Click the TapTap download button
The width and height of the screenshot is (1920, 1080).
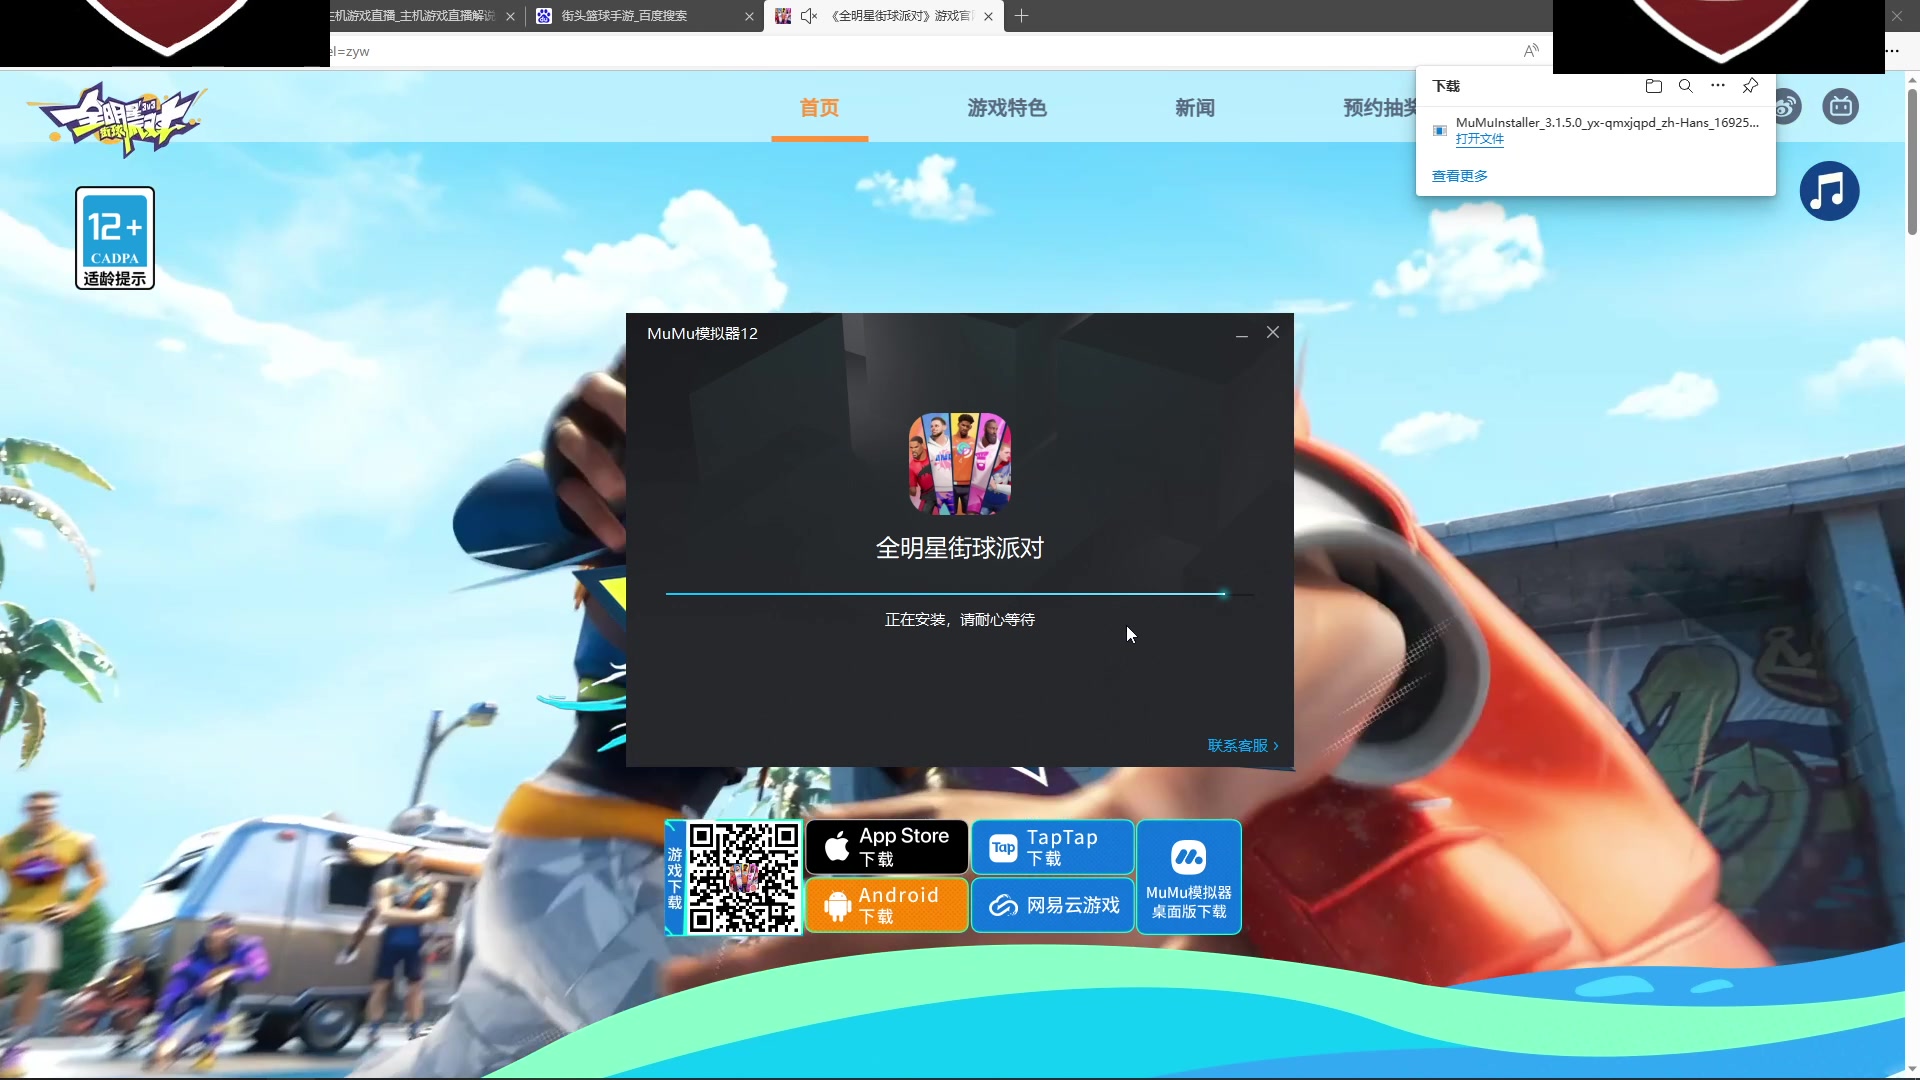click(1053, 847)
